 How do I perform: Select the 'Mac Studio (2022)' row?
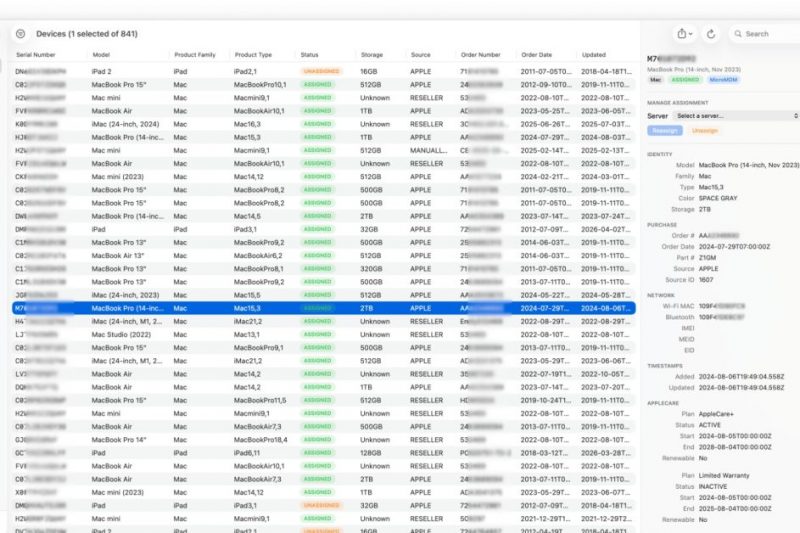coord(324,335)
